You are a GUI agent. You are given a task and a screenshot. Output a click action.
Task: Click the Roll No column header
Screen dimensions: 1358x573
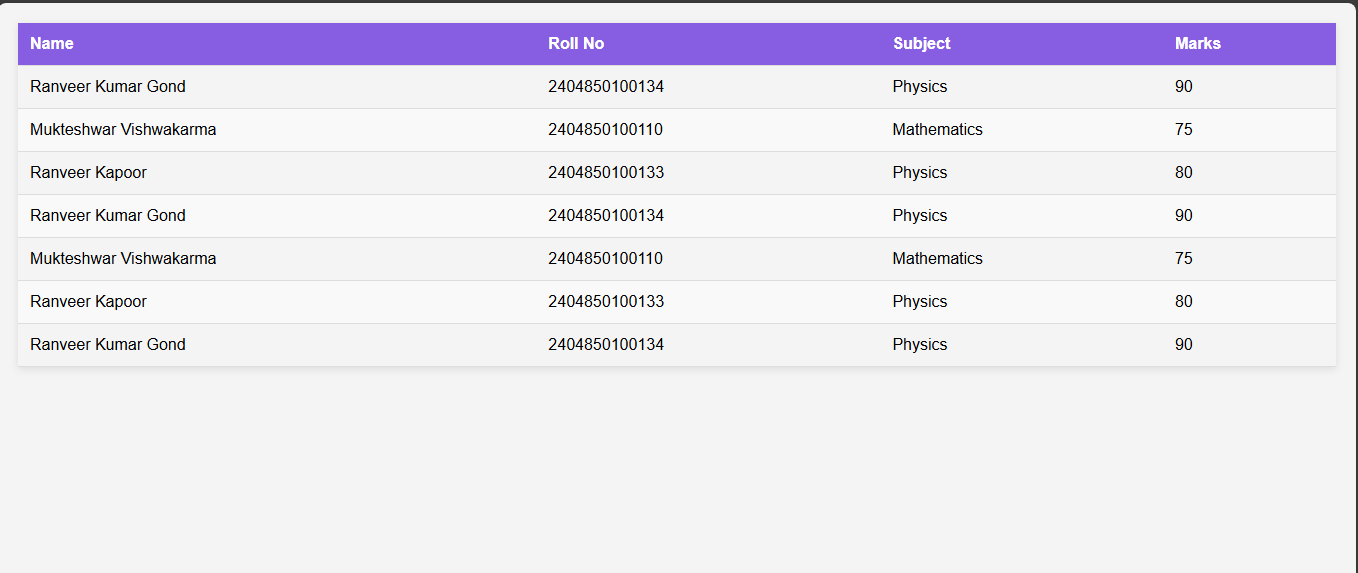[576, 44]
